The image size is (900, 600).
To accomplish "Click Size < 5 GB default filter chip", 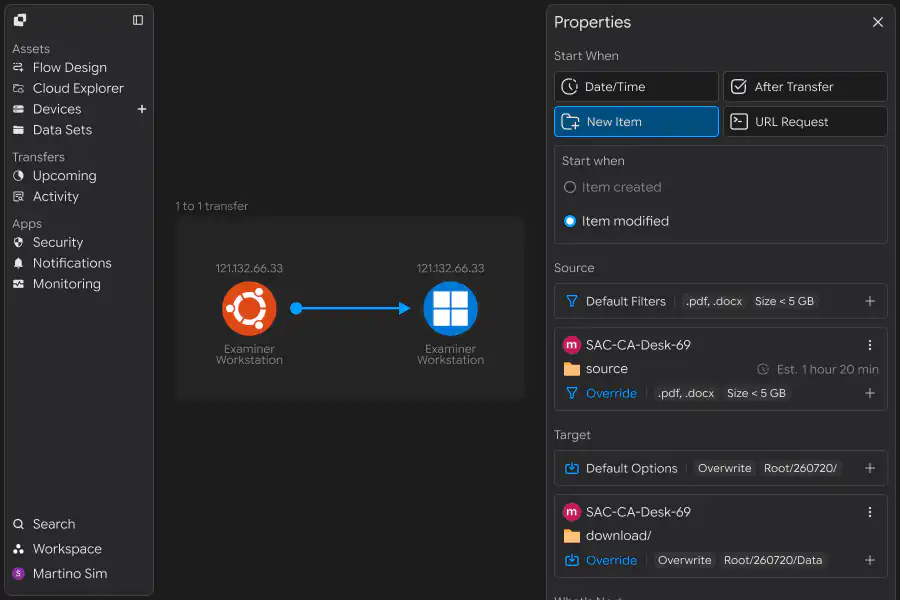I will 784,301.
